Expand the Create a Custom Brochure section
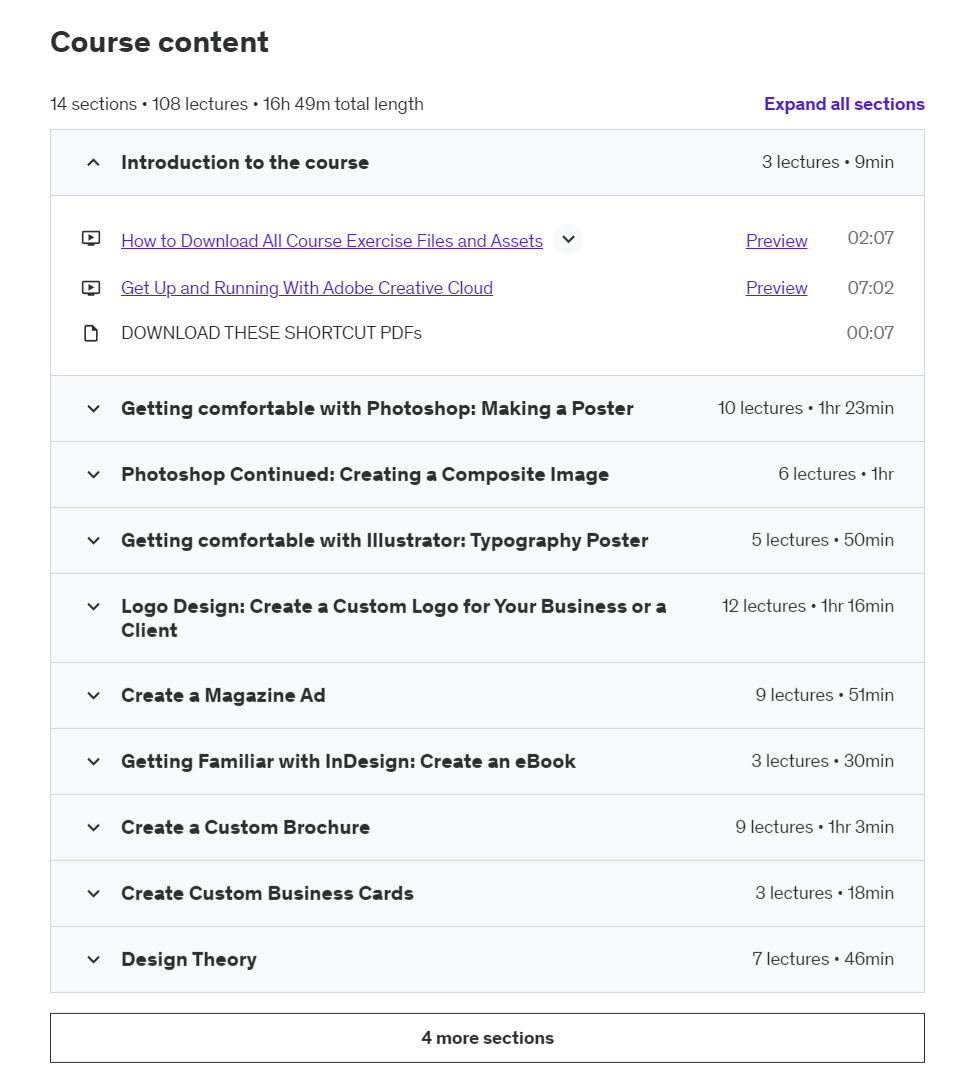 [93, 828]
